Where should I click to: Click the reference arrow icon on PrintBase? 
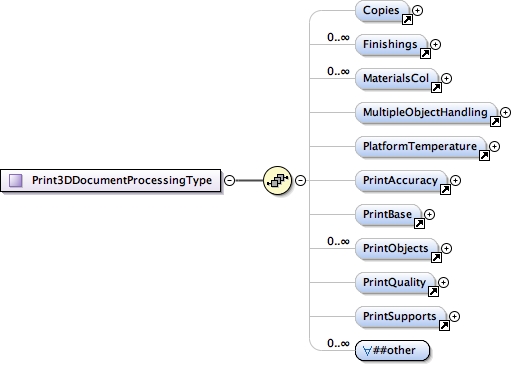(419, 223)
